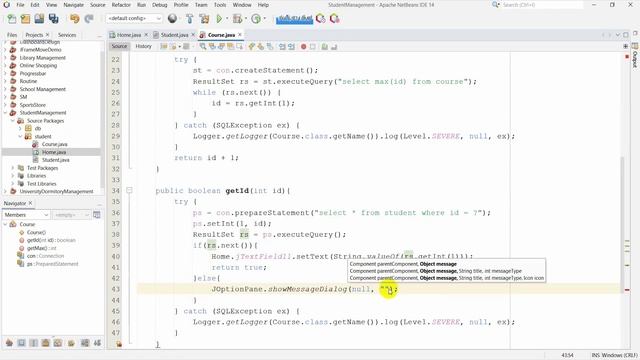
Task: Open the default config dropdown
Action: pyautogui.click(x=134, y=18)
